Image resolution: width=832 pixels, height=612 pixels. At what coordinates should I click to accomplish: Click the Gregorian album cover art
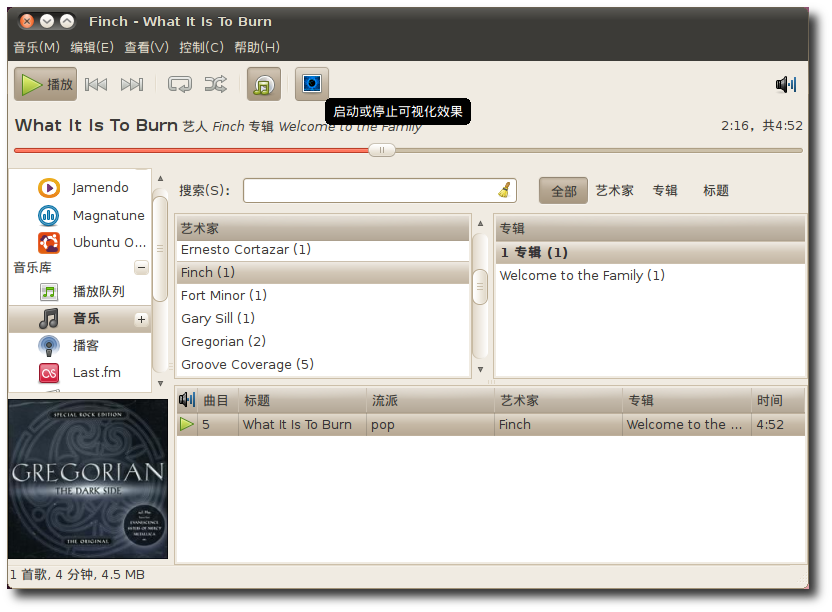tap(88, 479)
